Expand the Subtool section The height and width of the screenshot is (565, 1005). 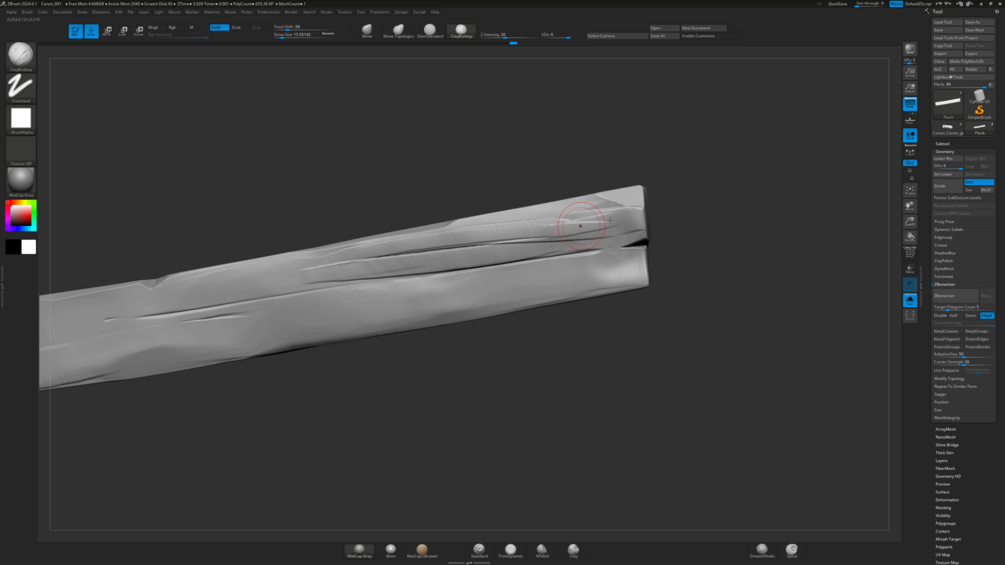942,143
